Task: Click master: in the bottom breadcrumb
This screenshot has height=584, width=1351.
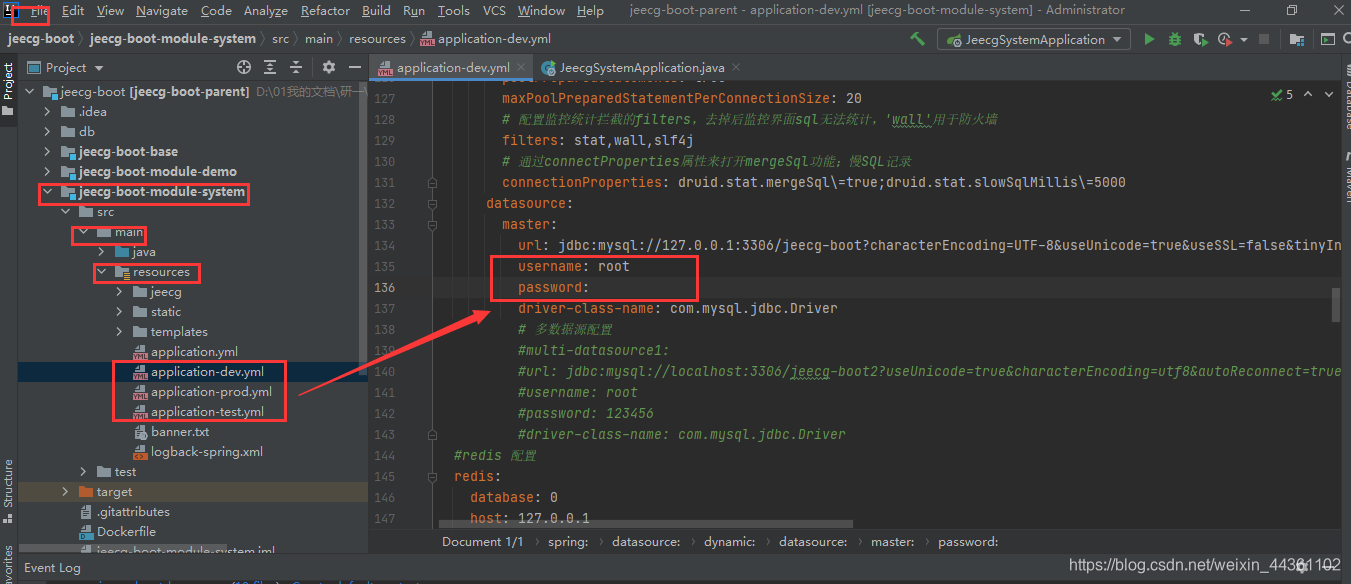Action: (892, 541)
